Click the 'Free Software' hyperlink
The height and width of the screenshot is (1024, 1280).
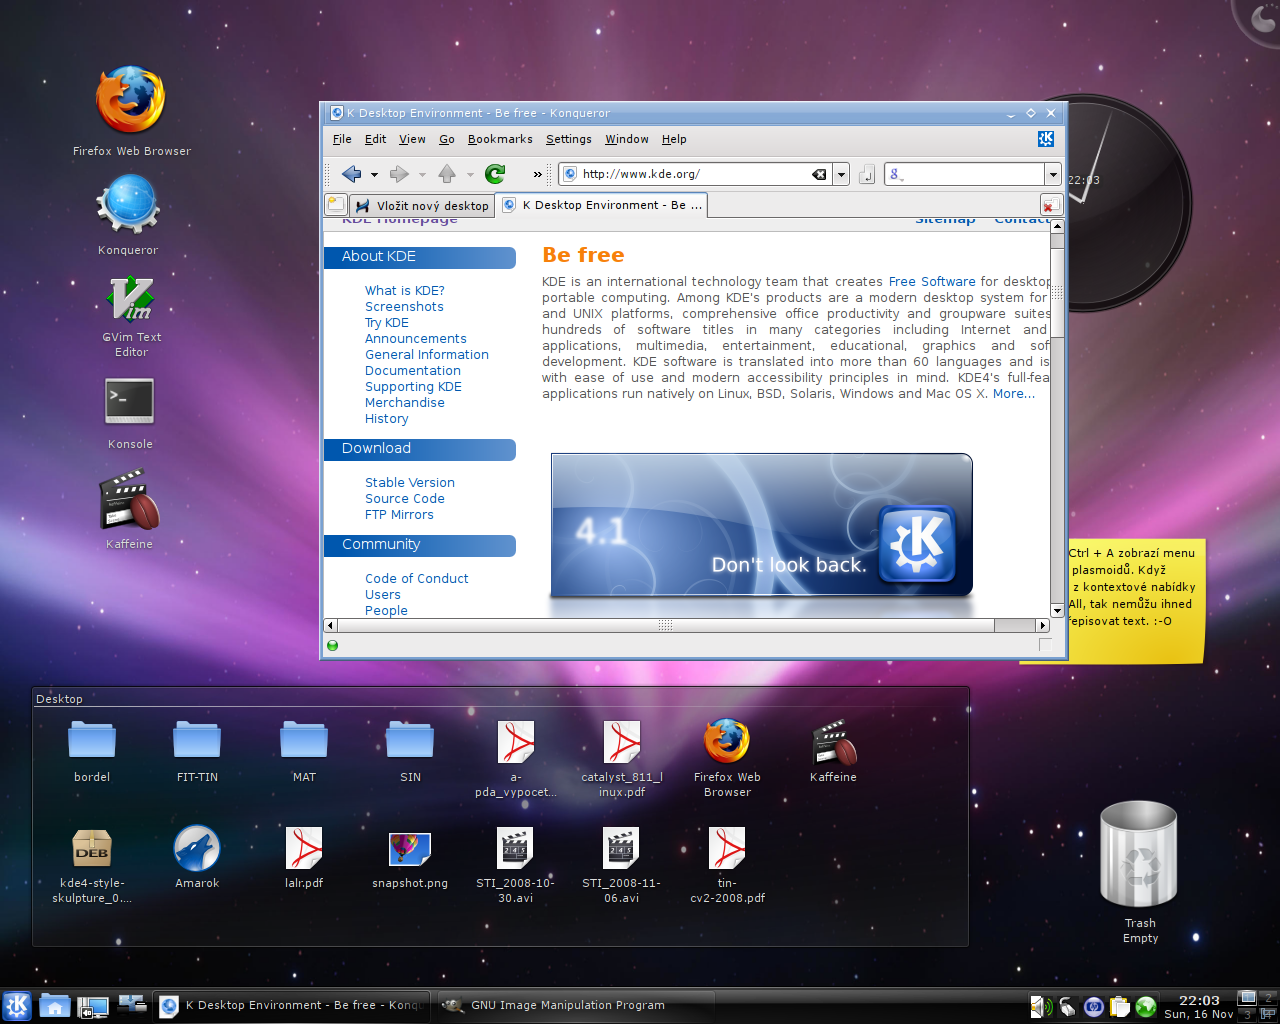click(932, 282)
